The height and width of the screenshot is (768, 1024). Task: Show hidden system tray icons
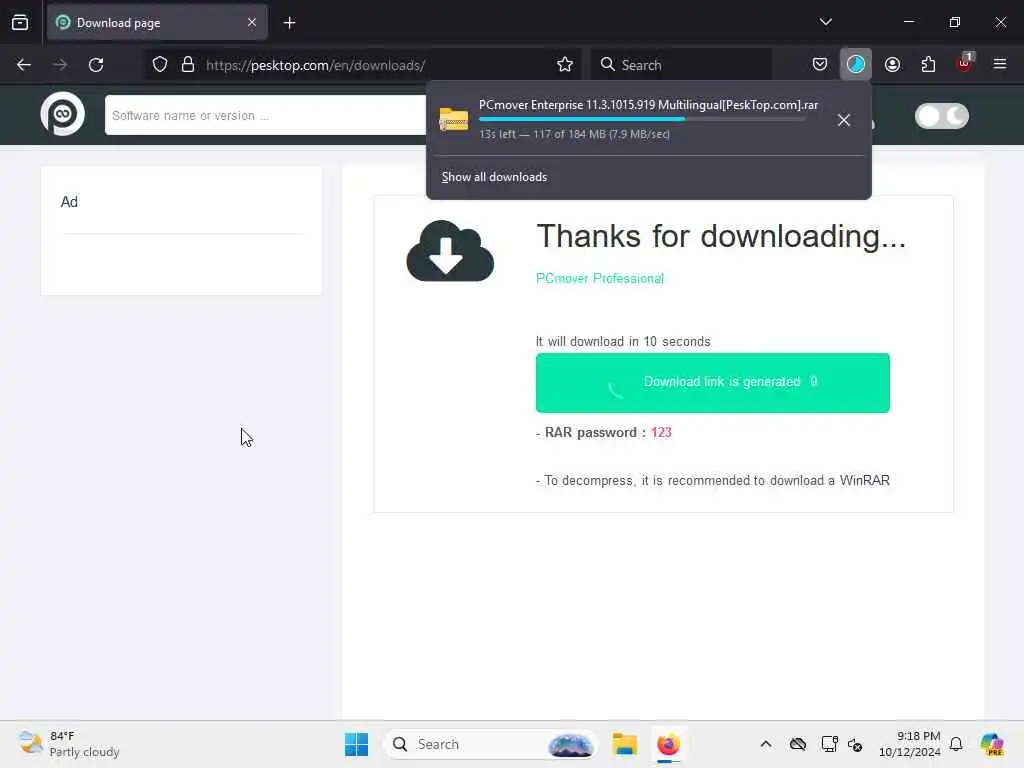pyautogui.click(x=766, y=744)
